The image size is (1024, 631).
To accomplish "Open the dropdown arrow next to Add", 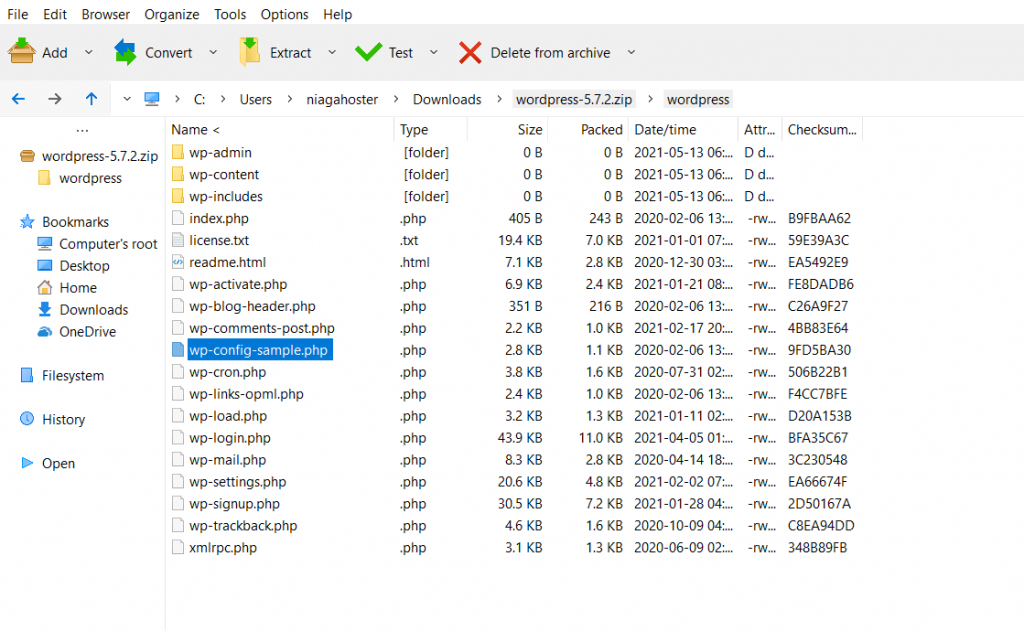I will pyautogui.click(x=88, y=52).
